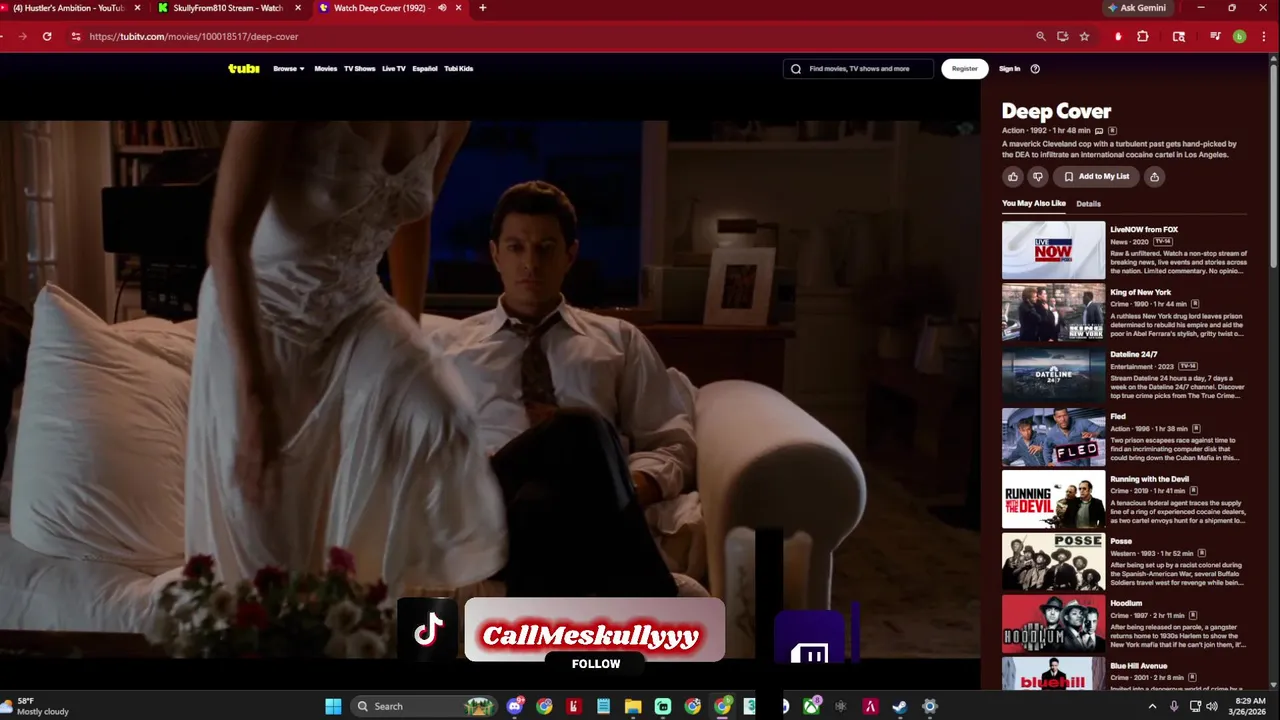Open the Chrome three-dot menu
Screen dimensions: 1280x720
click(1262, 36)
